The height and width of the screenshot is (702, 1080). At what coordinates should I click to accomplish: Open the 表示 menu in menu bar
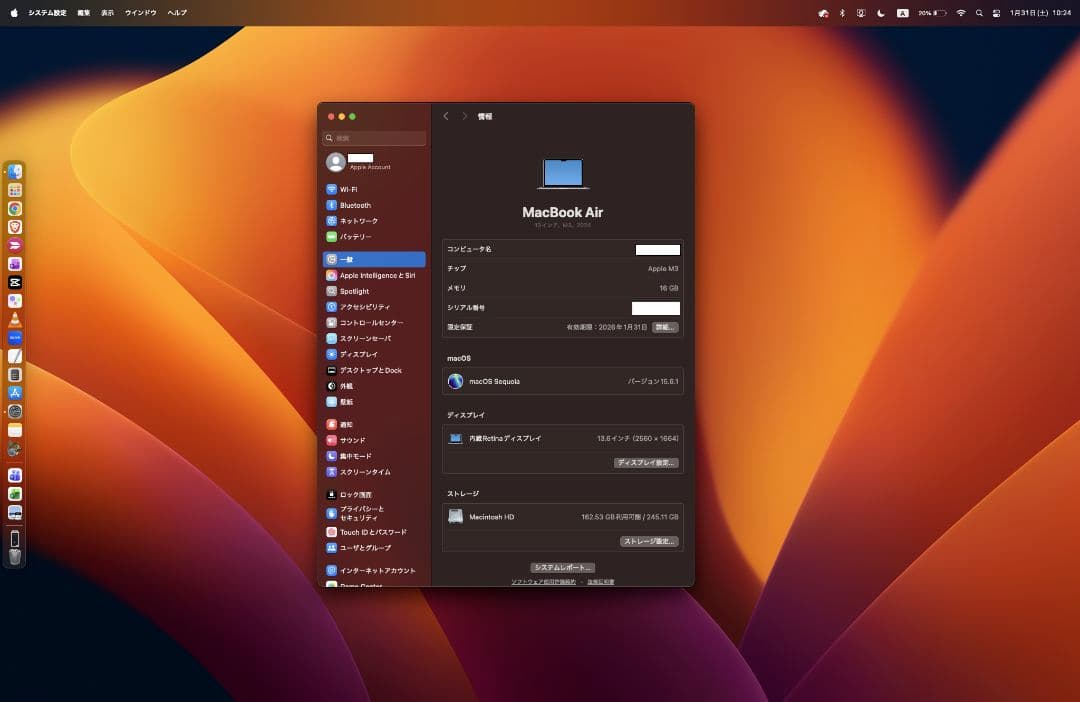point(107,13)
